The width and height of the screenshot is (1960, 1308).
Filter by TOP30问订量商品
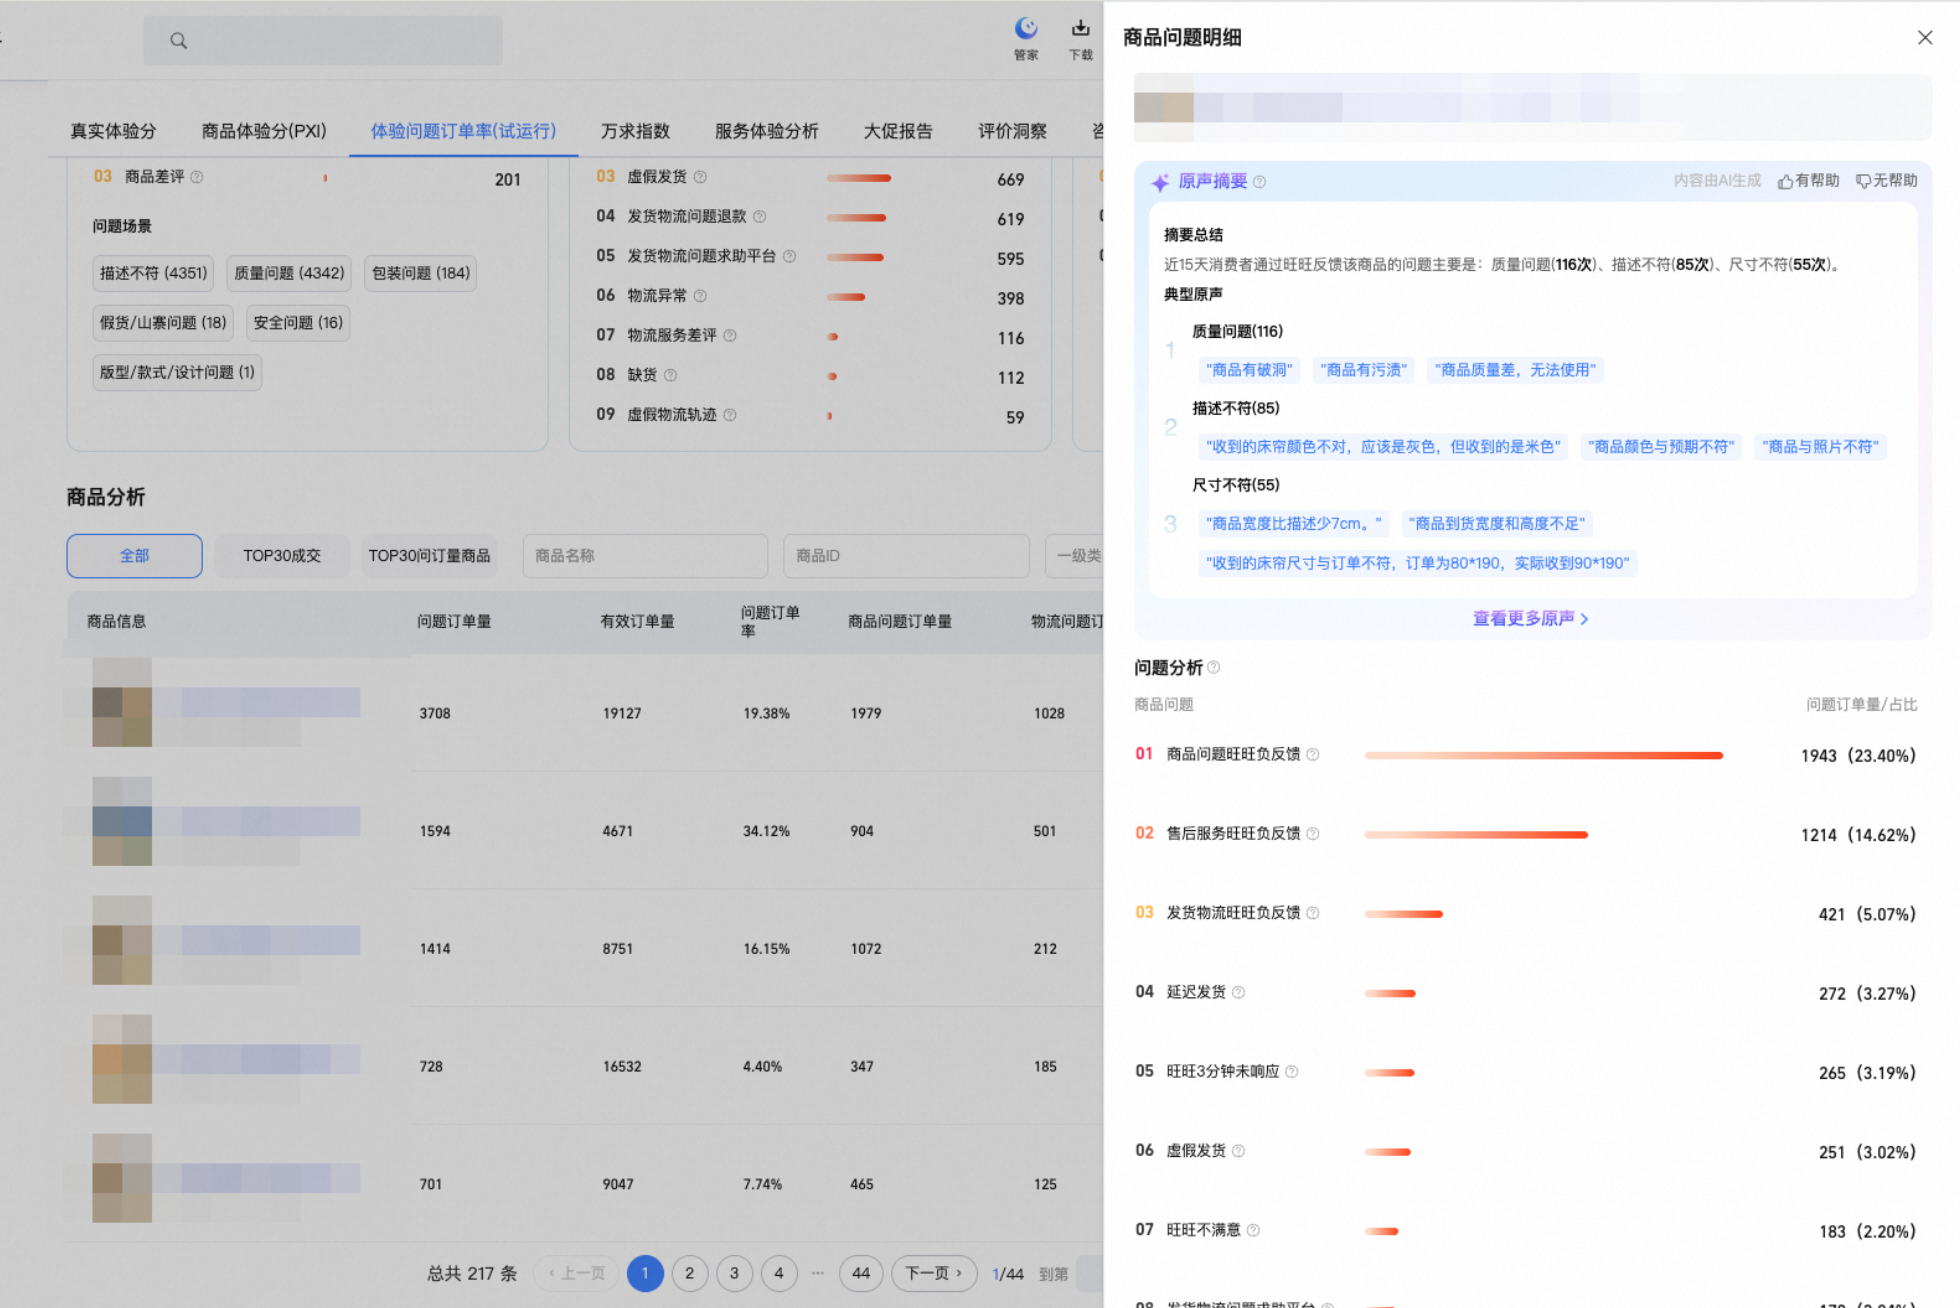[429, 556]
